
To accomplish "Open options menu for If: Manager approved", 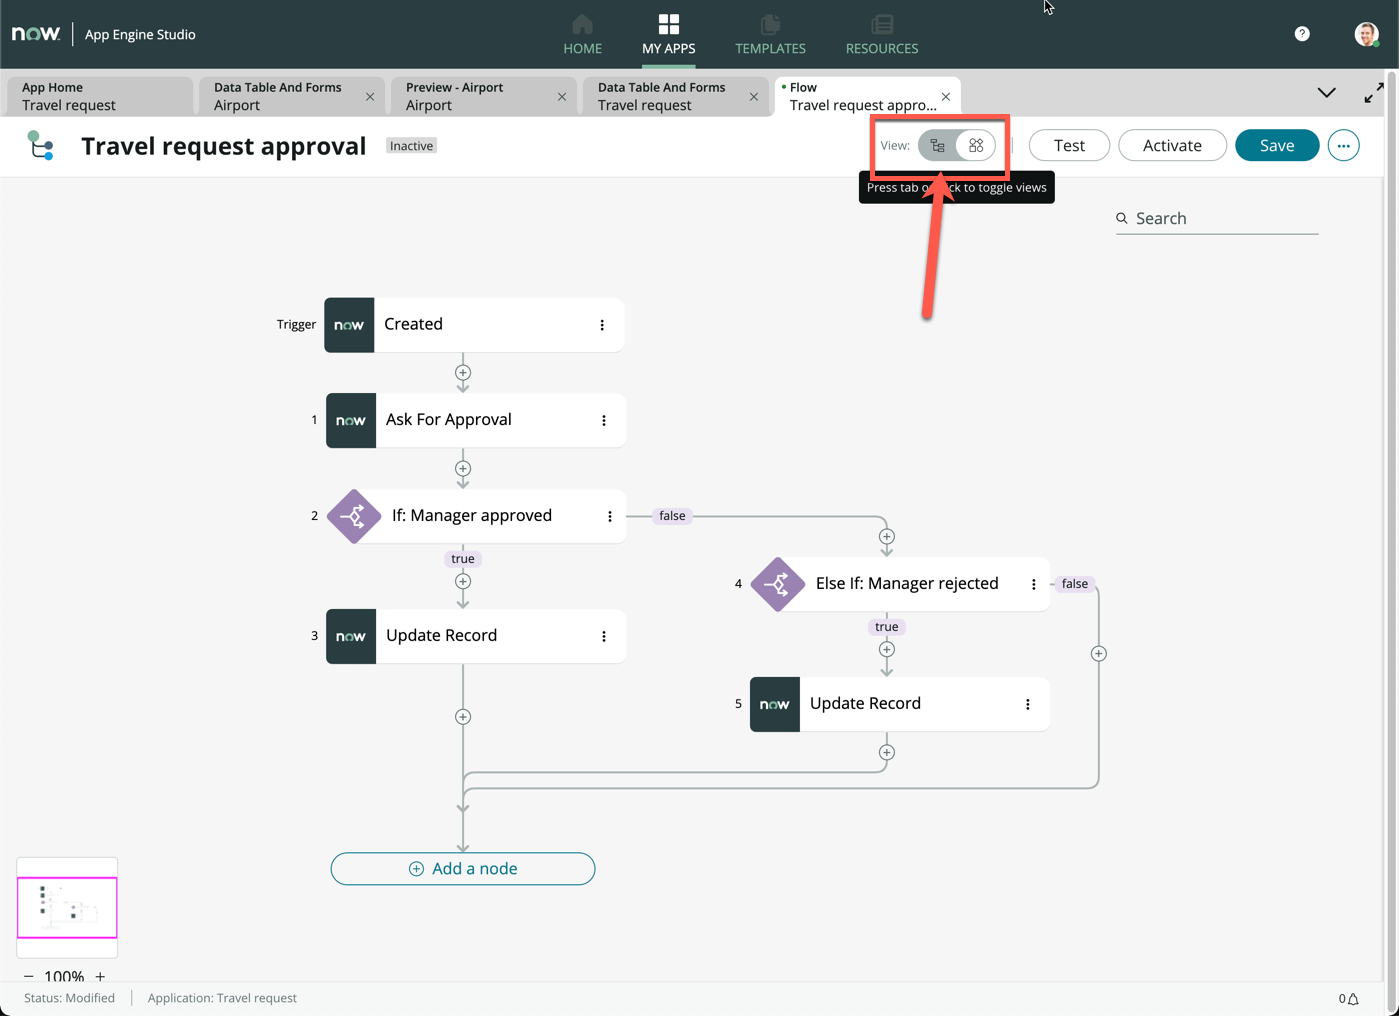I will click(x=610, y=517).
